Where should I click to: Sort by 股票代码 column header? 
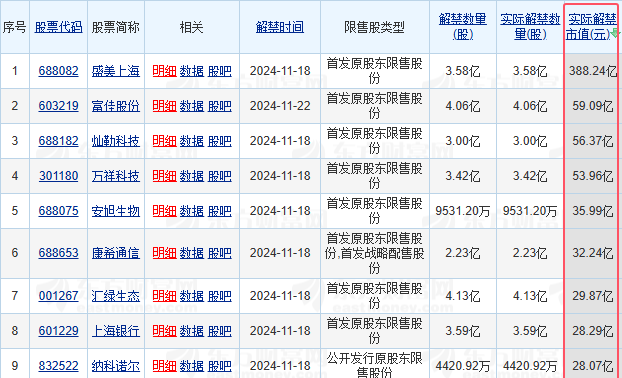59,27
